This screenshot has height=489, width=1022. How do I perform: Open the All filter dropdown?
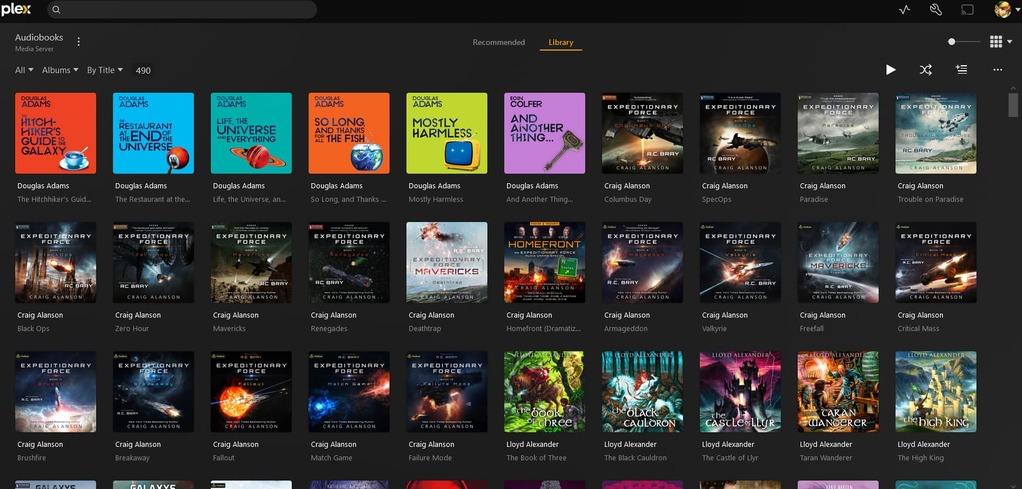[24, 70]
